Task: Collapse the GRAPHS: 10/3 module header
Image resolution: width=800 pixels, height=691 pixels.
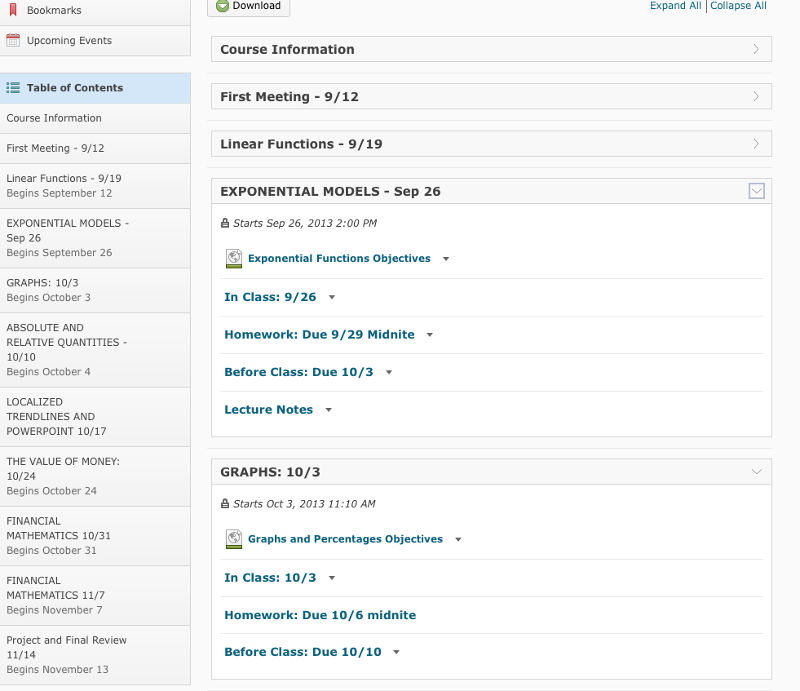Action: [756, 471]
